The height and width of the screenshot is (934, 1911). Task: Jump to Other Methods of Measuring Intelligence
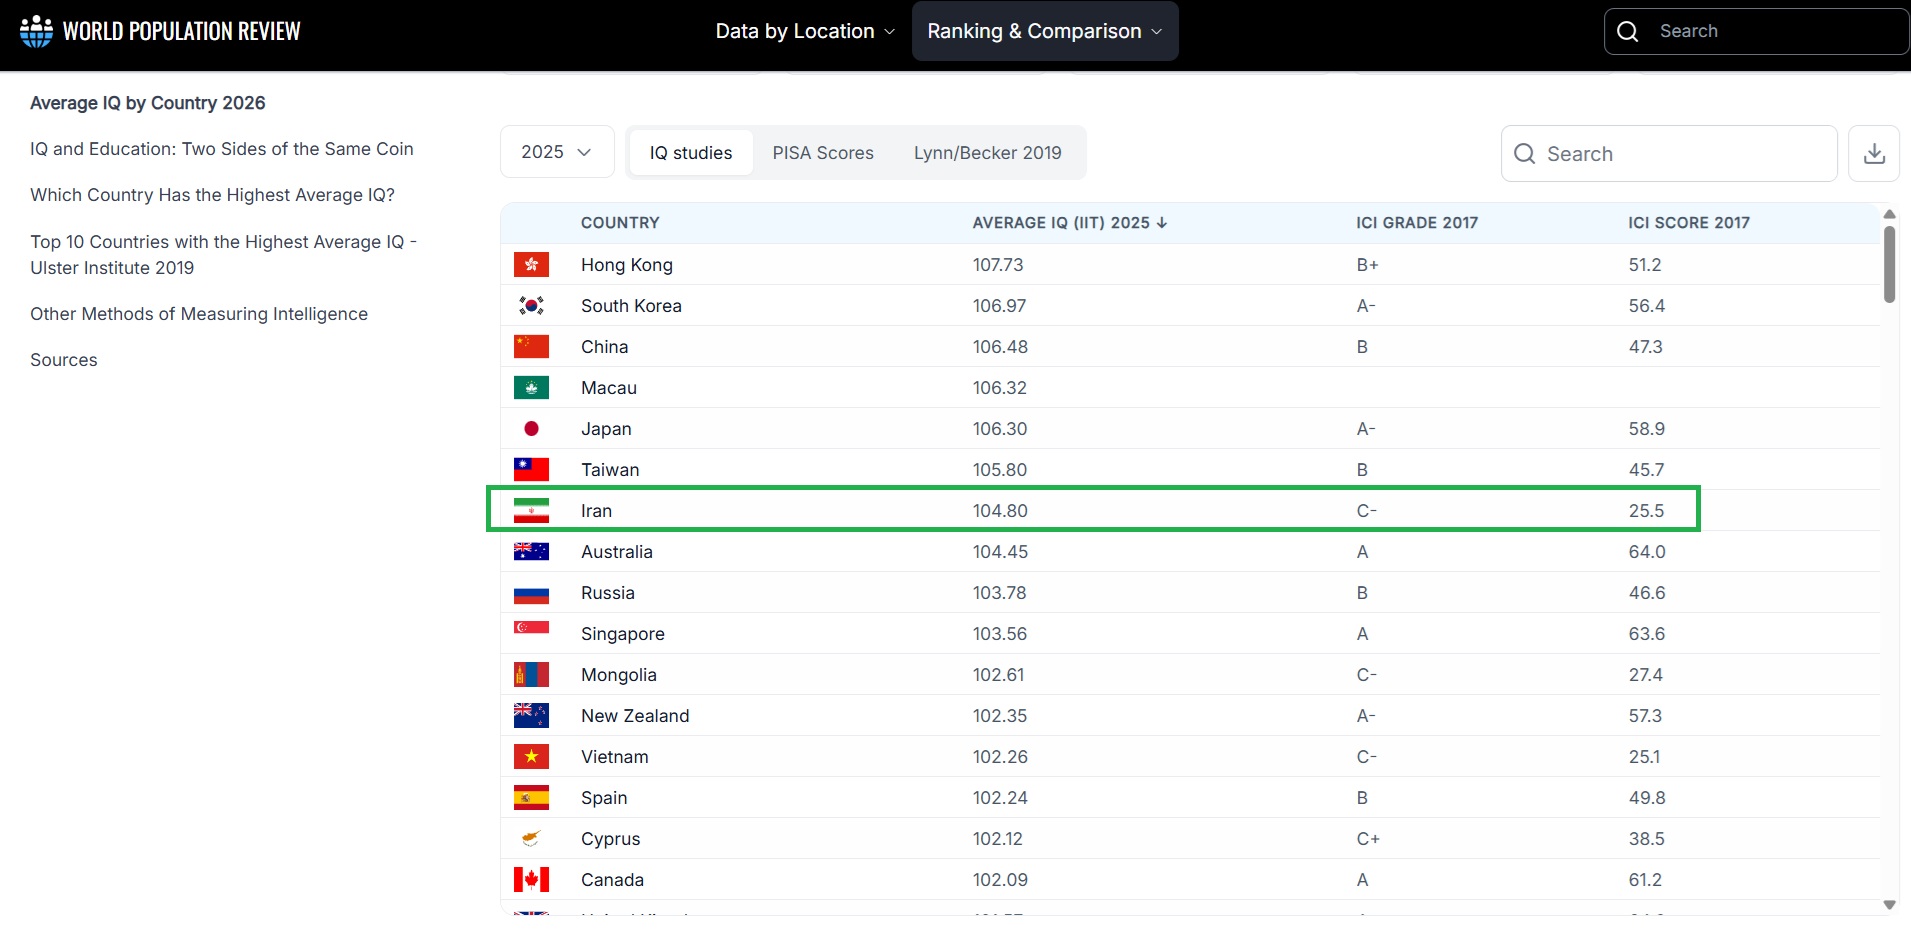pyautogui.click(x=199, y=314)
